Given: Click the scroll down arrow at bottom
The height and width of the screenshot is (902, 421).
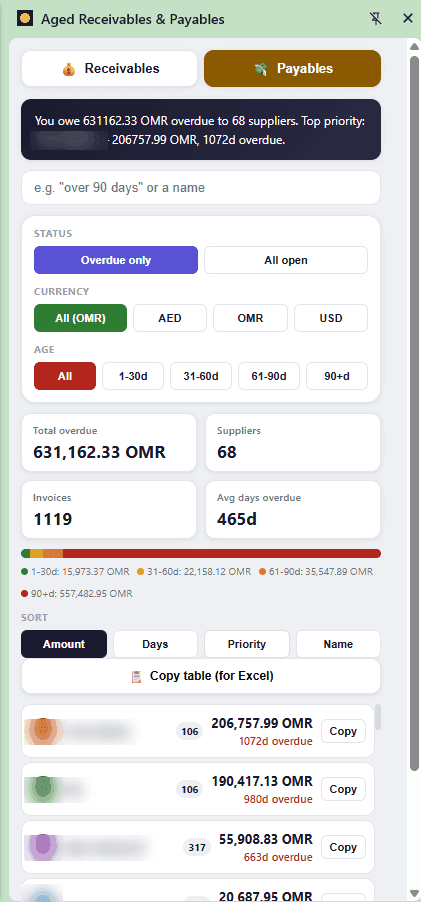Looking at the screenshot, I should 415,893.
